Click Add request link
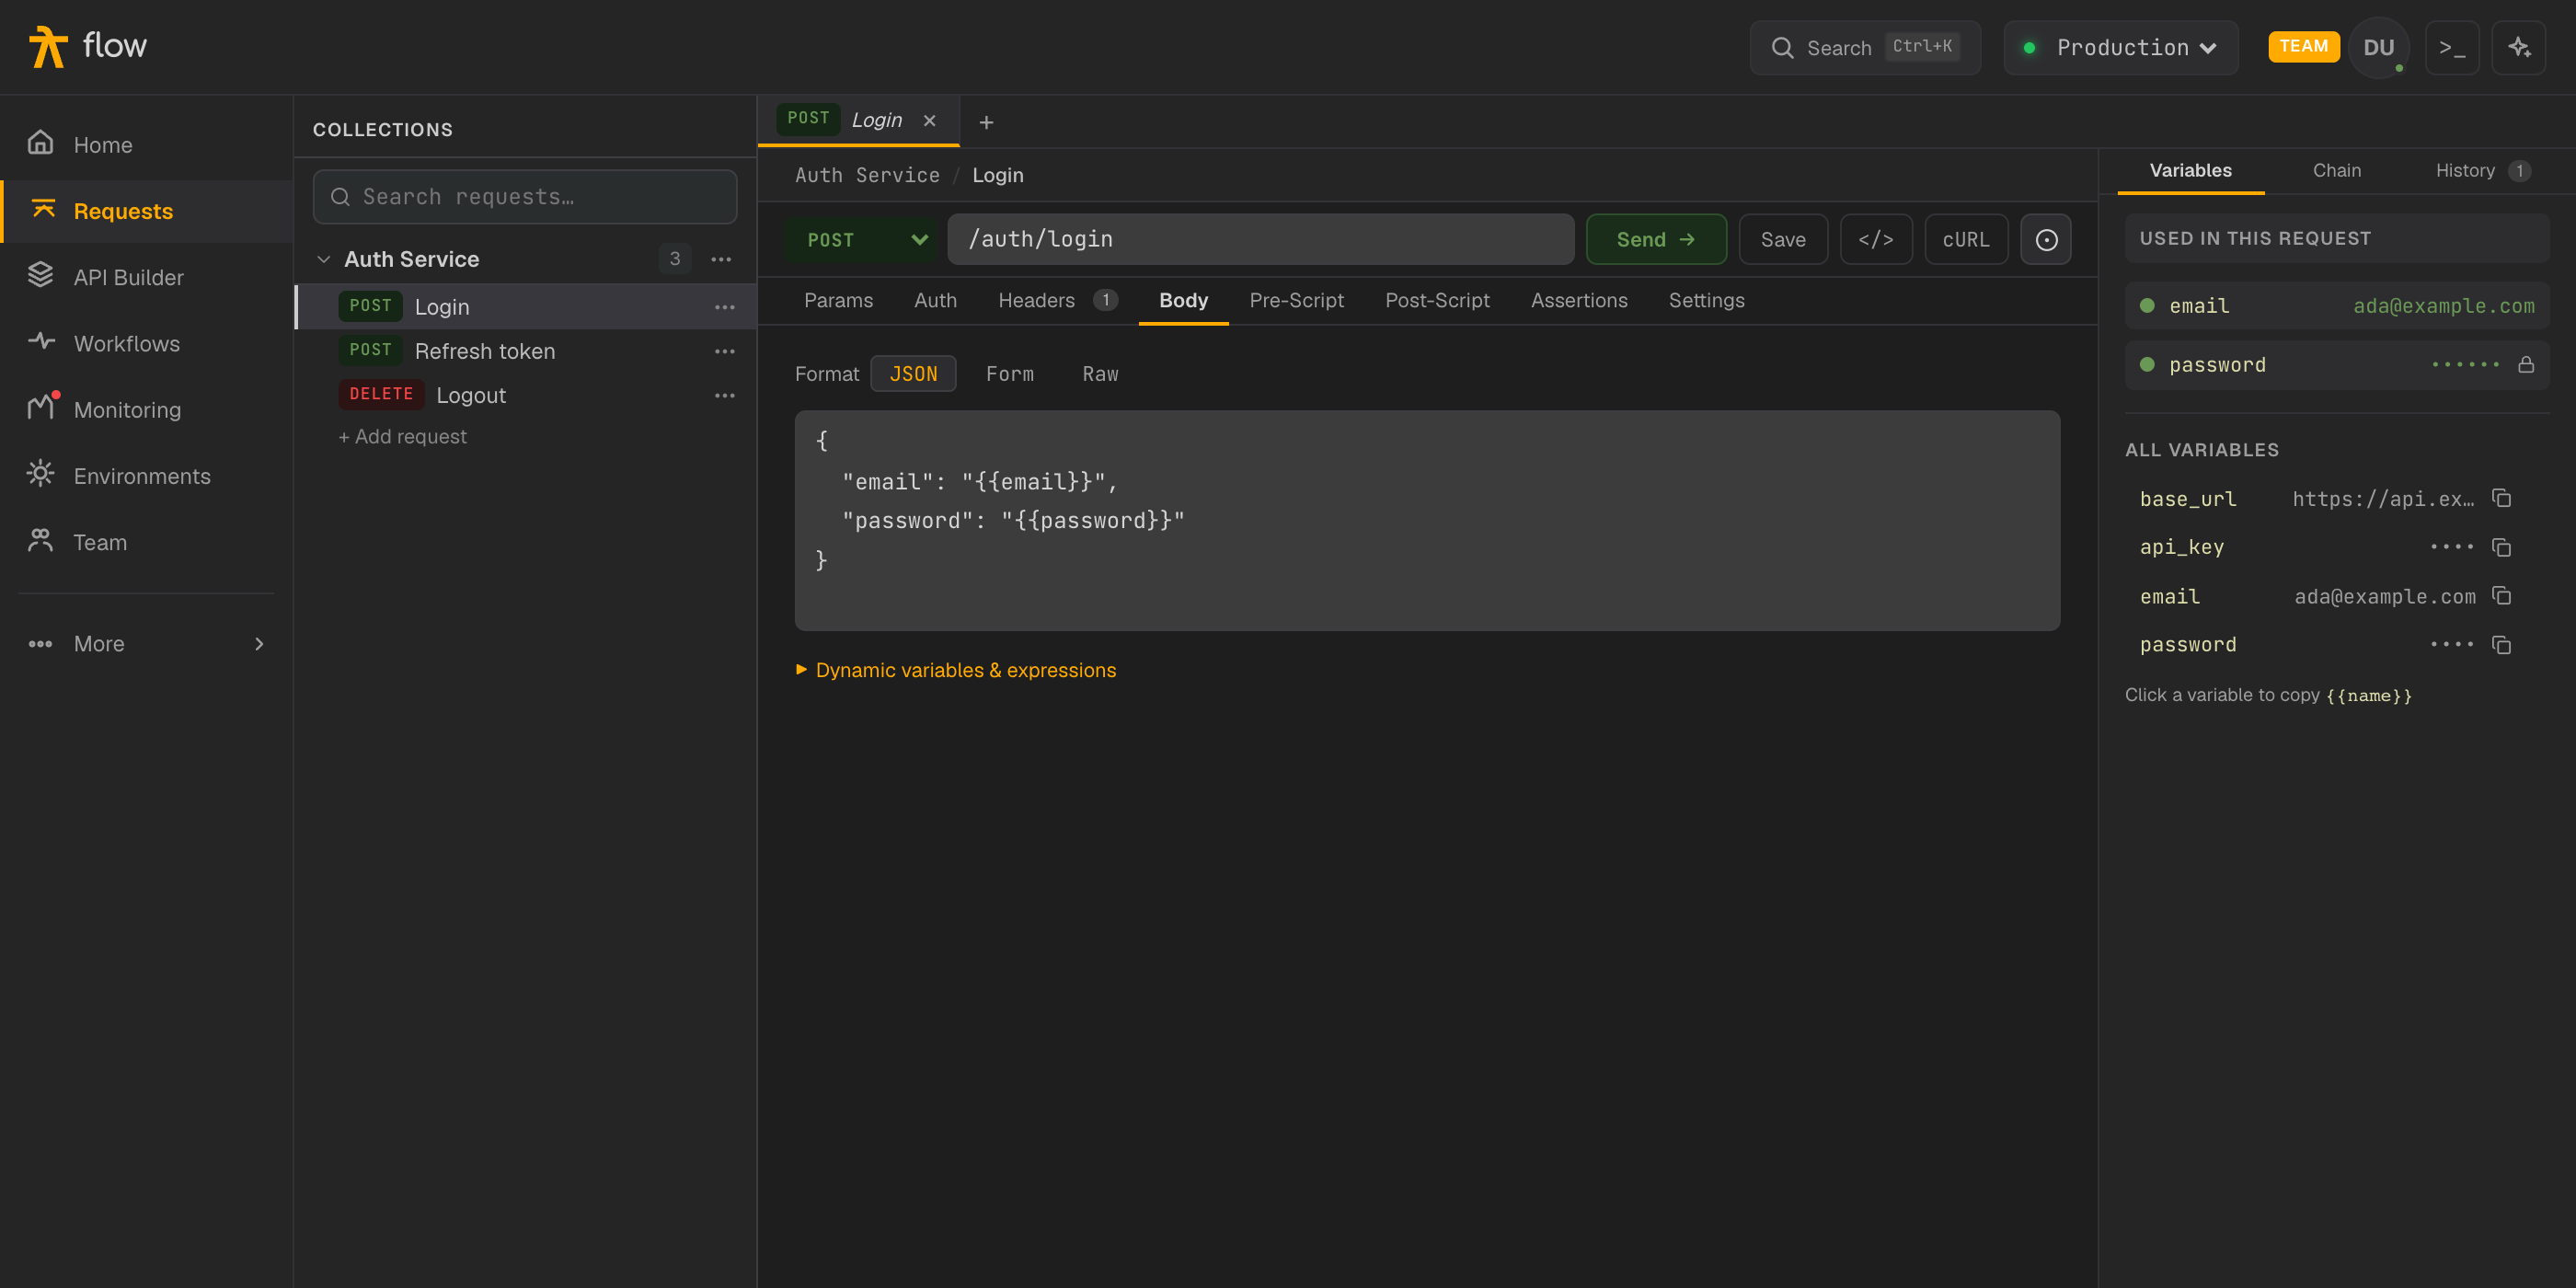 [x=402, y=437]
